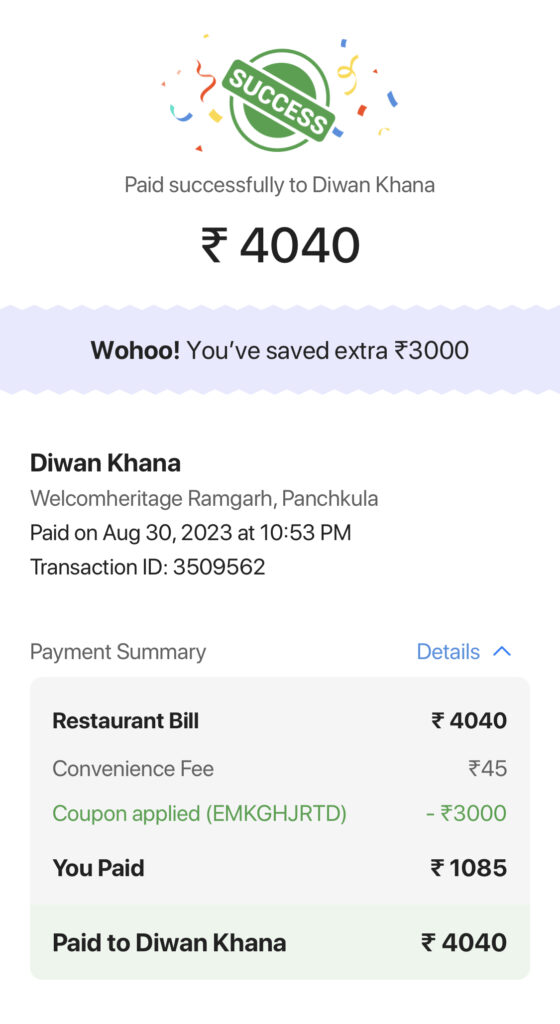Tap the Diwan Khana restaurant name
This screenshot has height=1024, width=560.
coord(105,463)
